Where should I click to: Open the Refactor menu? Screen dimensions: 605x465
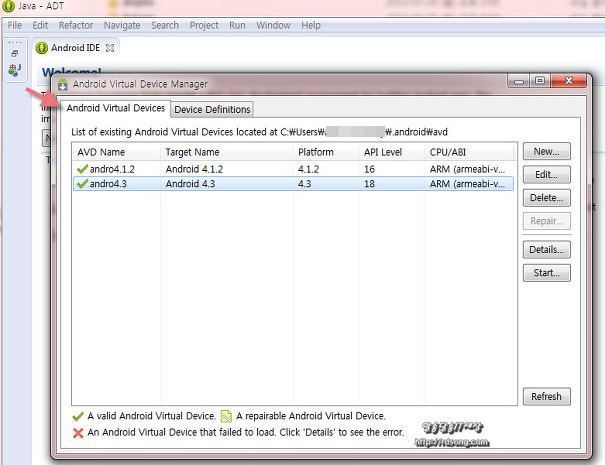76,25
